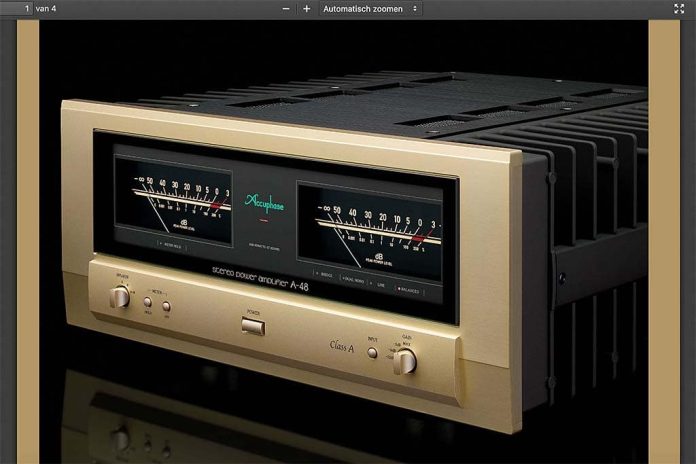Open the Automatisch zoomen dropdown
The height and width of the screenshot is (464, 696).
(x=370, y=9)
